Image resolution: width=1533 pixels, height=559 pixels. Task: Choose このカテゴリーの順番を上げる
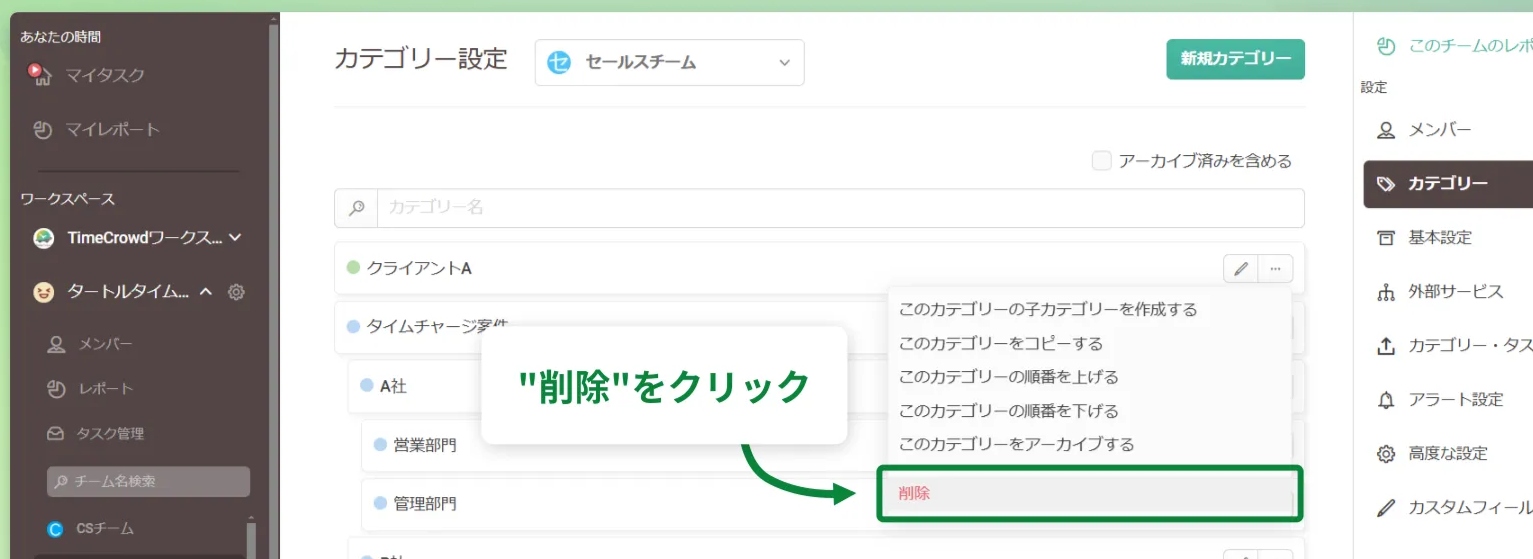click(x=1008, y=377)
